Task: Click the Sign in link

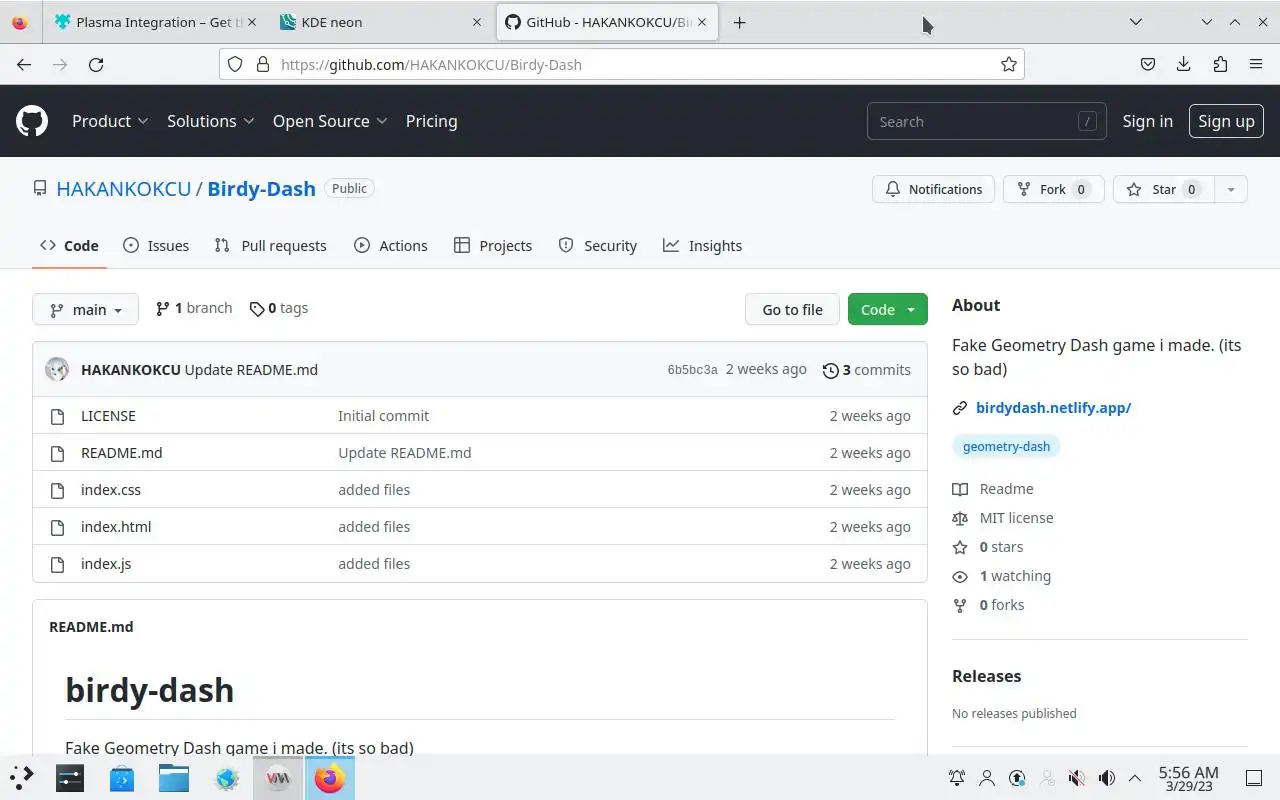Action: (1147, 121)
